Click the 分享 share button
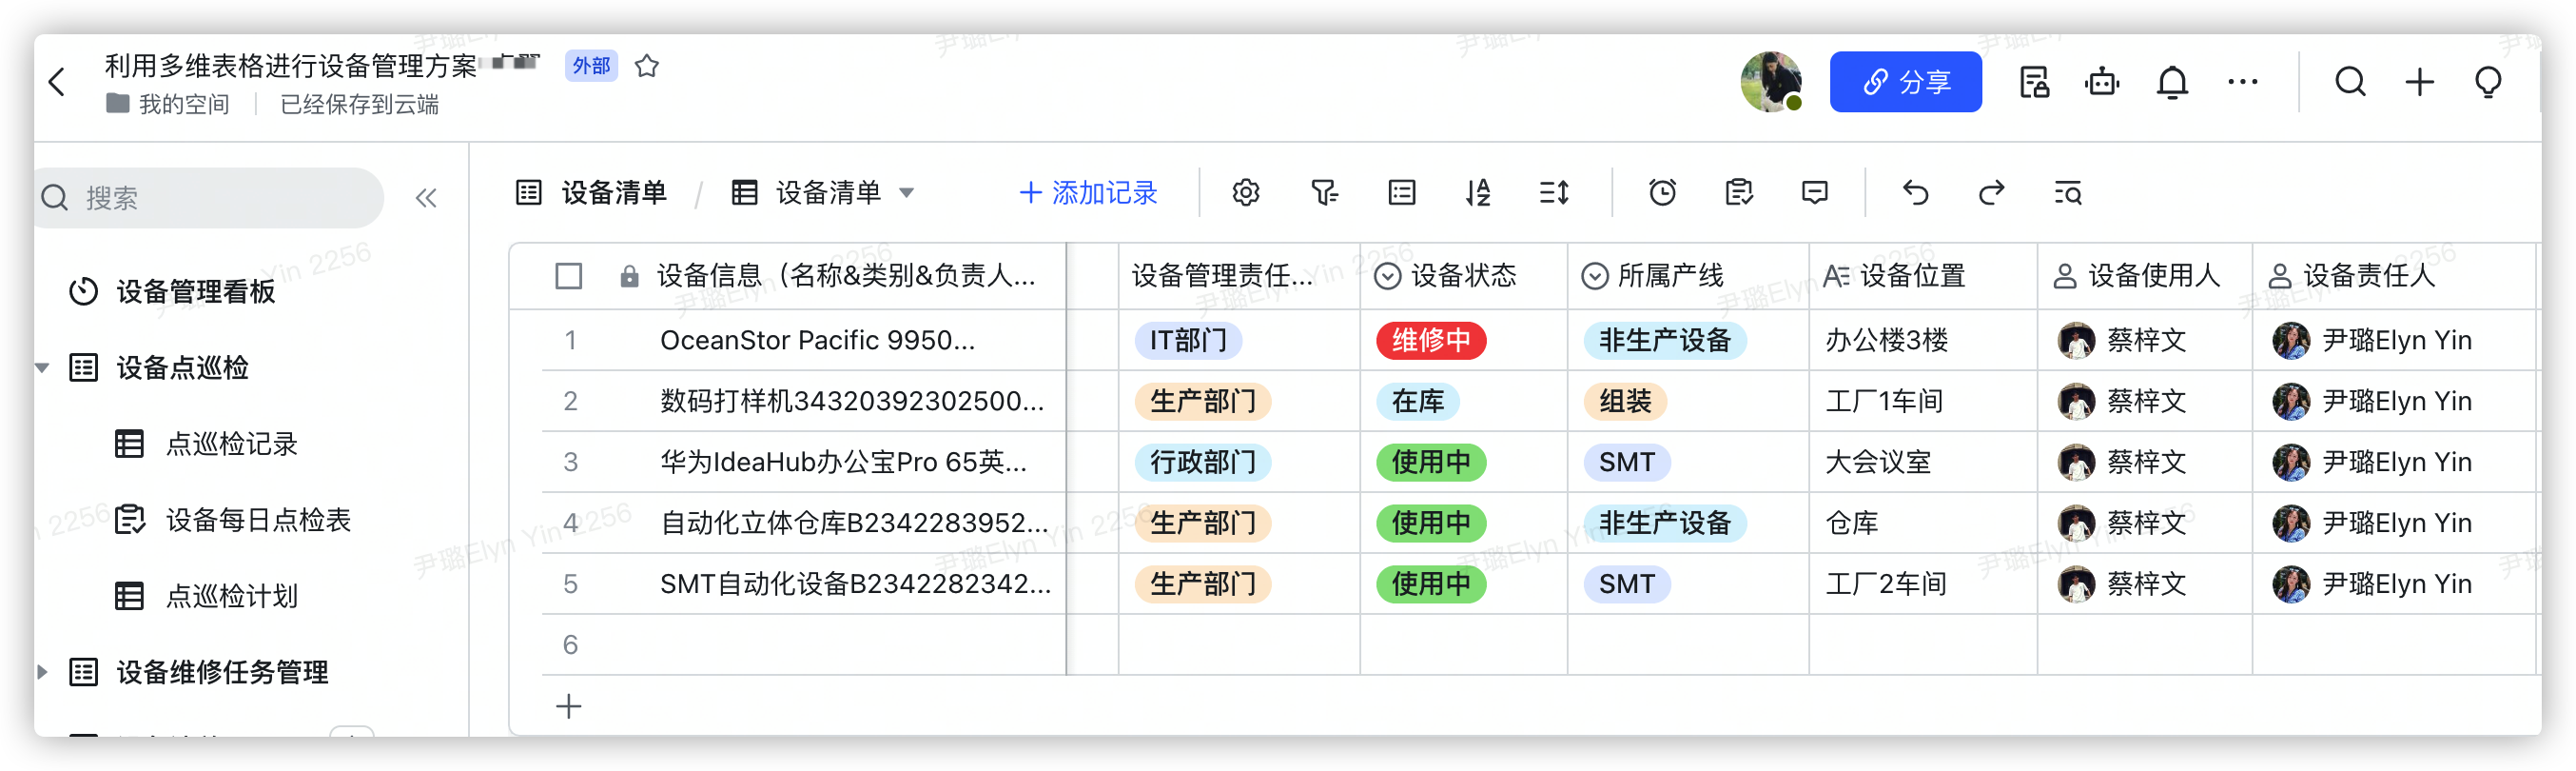Viewport: 2576px width, 771px height. click(x=1905, y=82)
